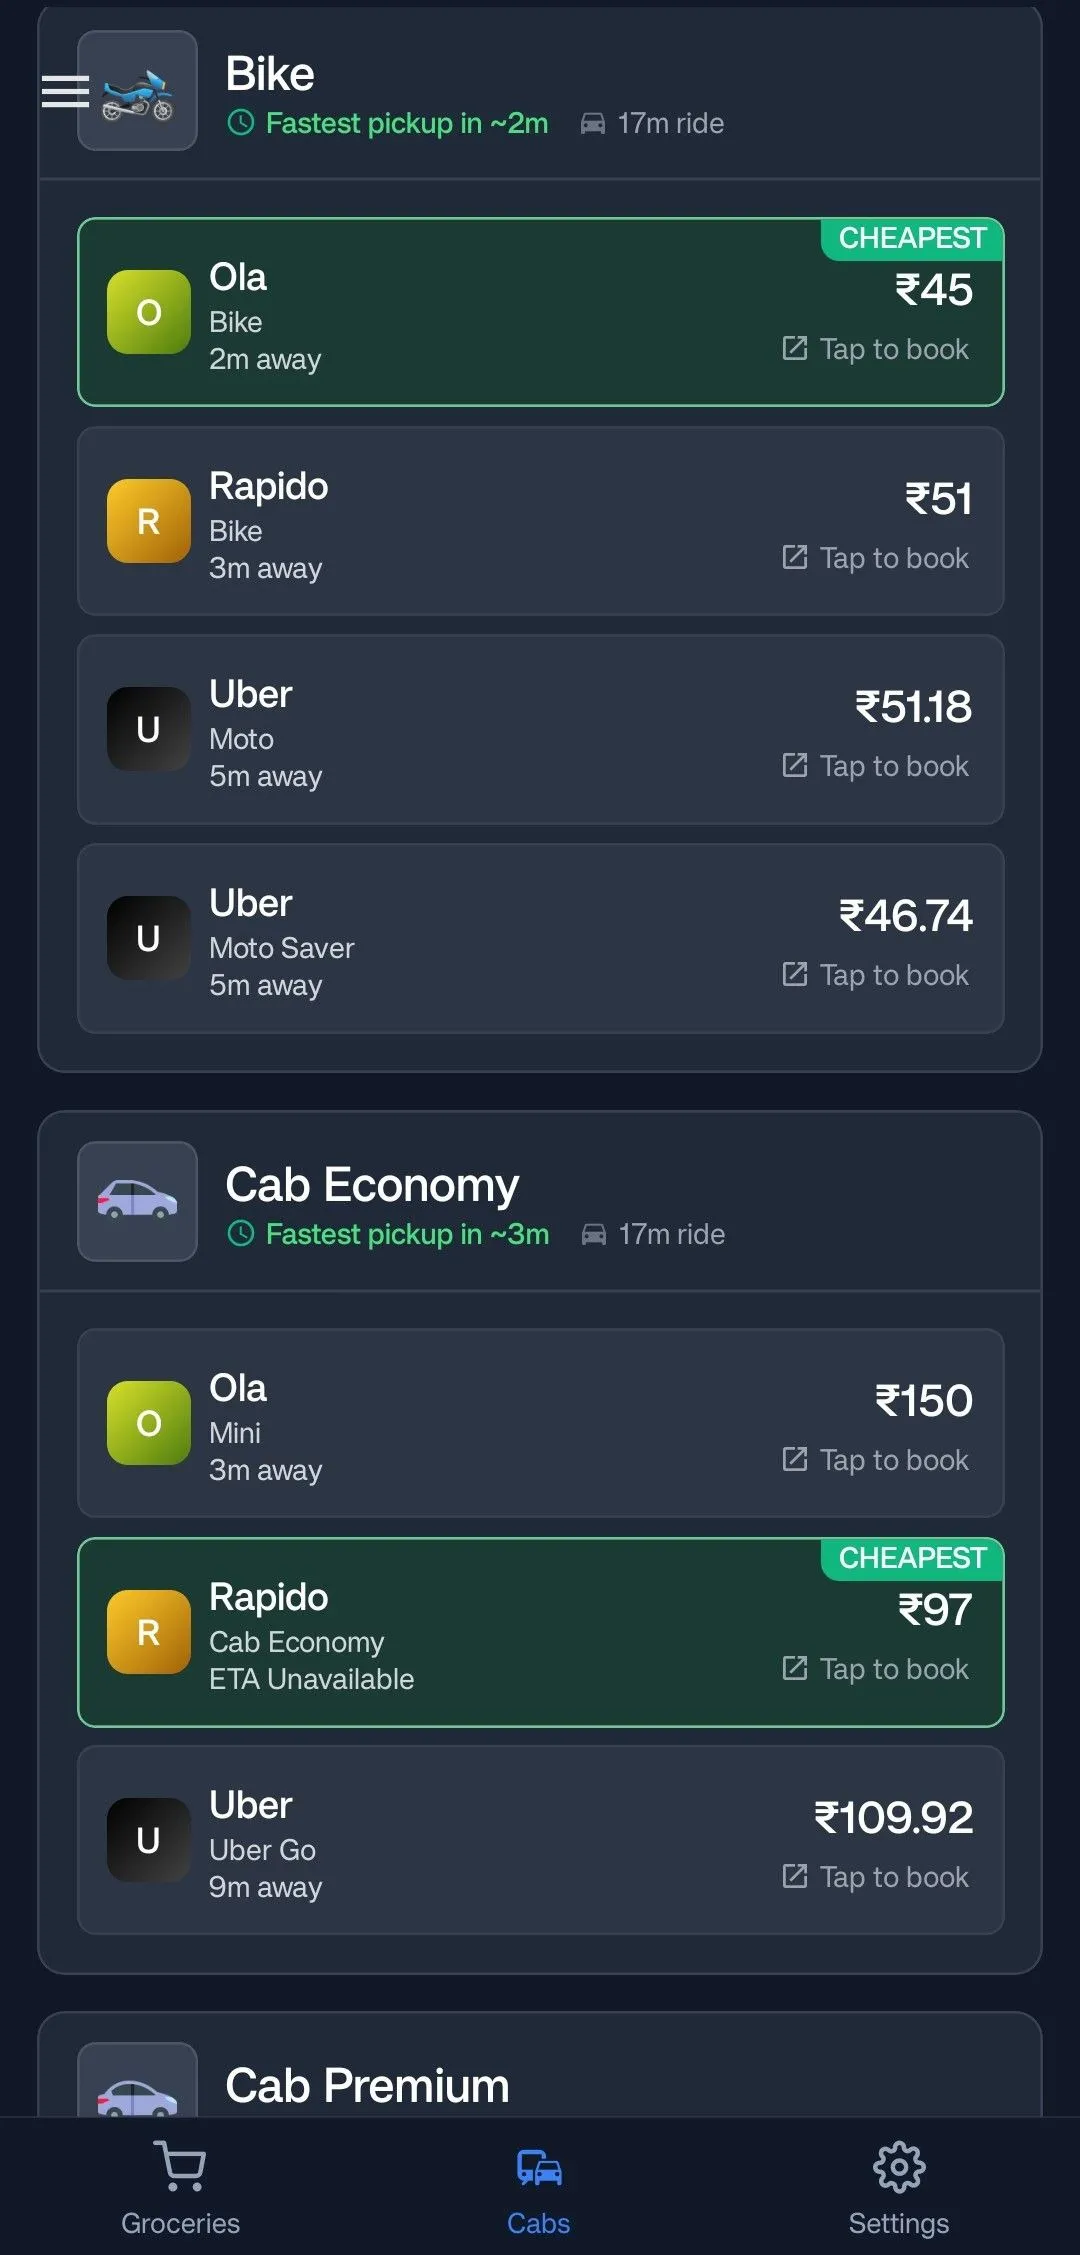Open the Settings tab

[898, 2187]
